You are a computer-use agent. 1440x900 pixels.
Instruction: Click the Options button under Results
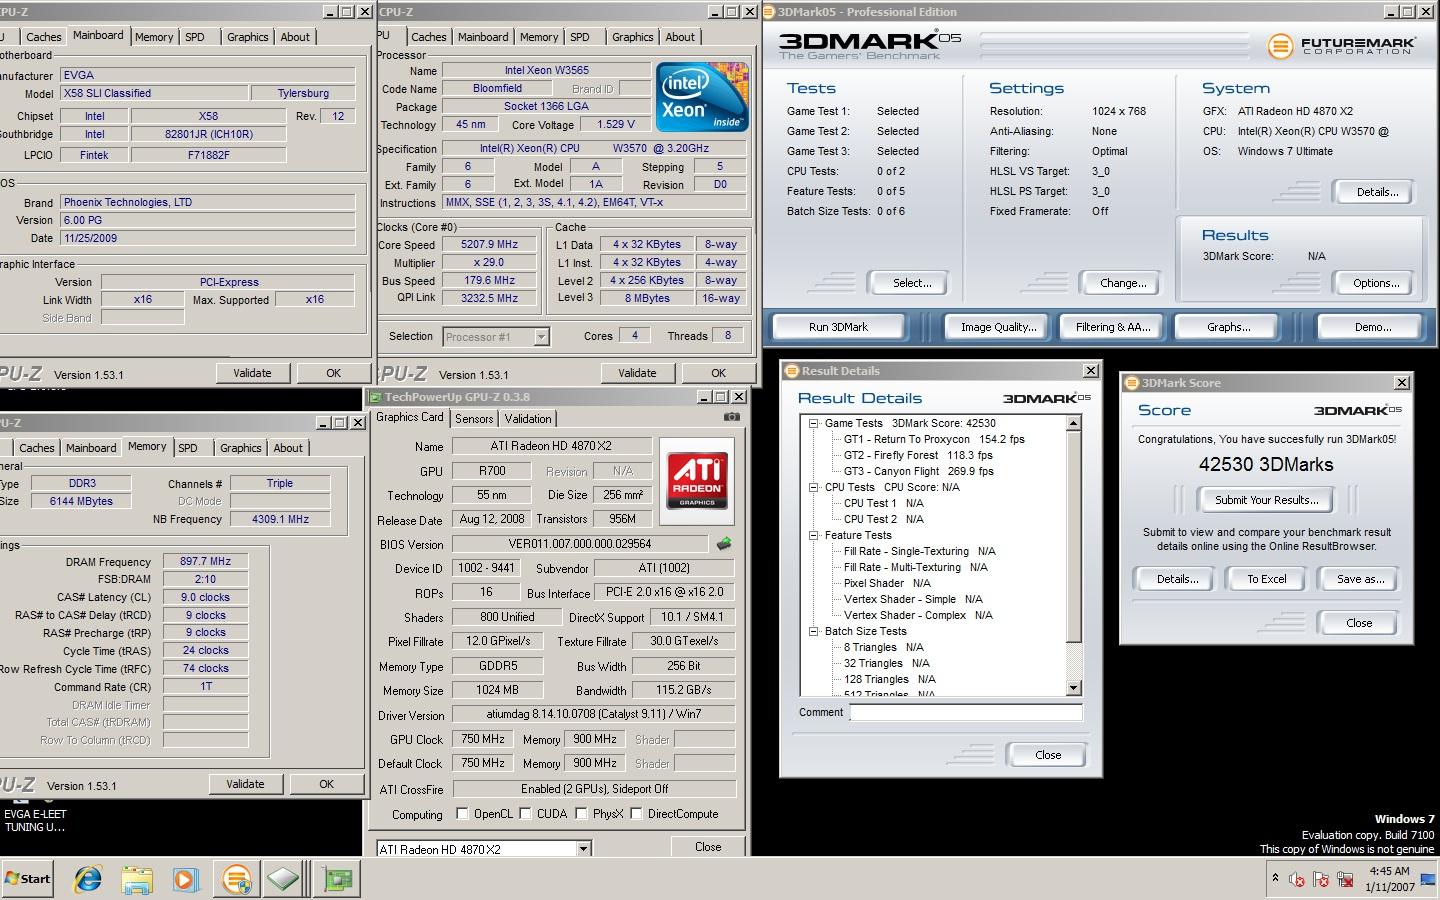(x=1376, y=283)
